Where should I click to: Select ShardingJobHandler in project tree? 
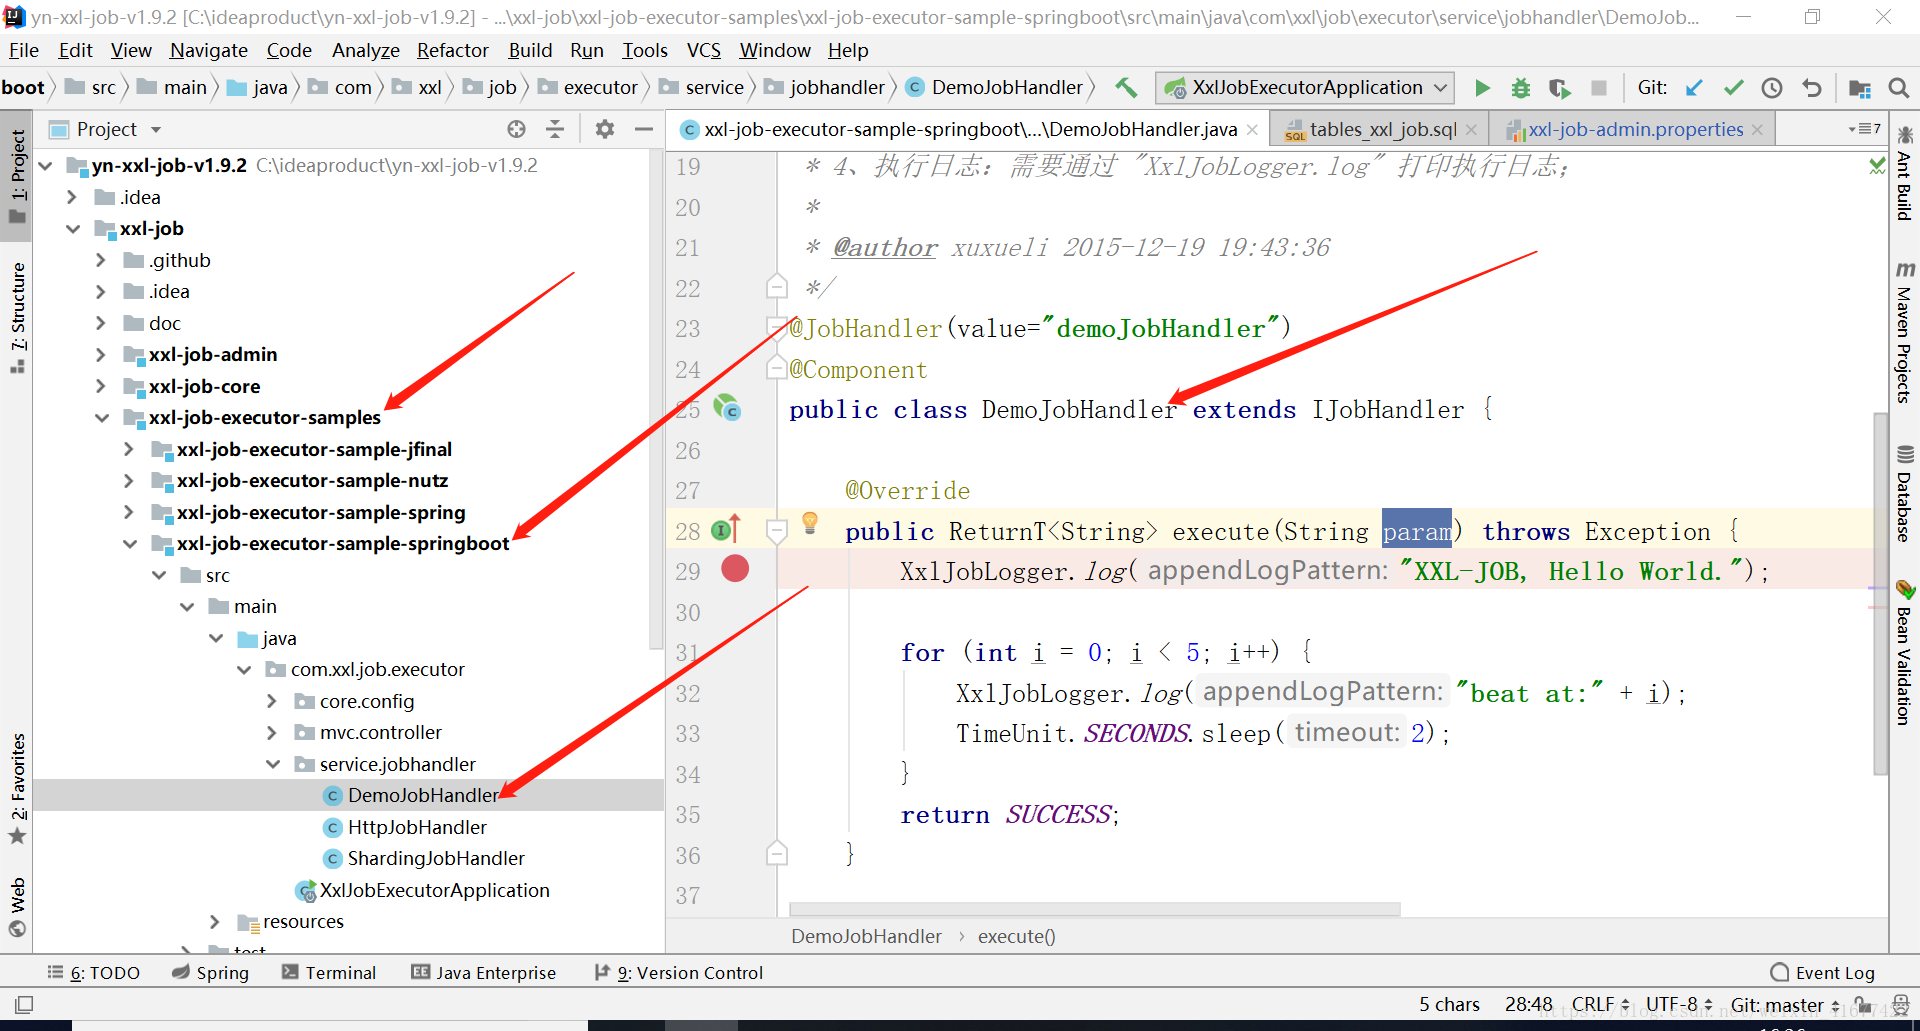pyautogui.click(x=435, y=858)
